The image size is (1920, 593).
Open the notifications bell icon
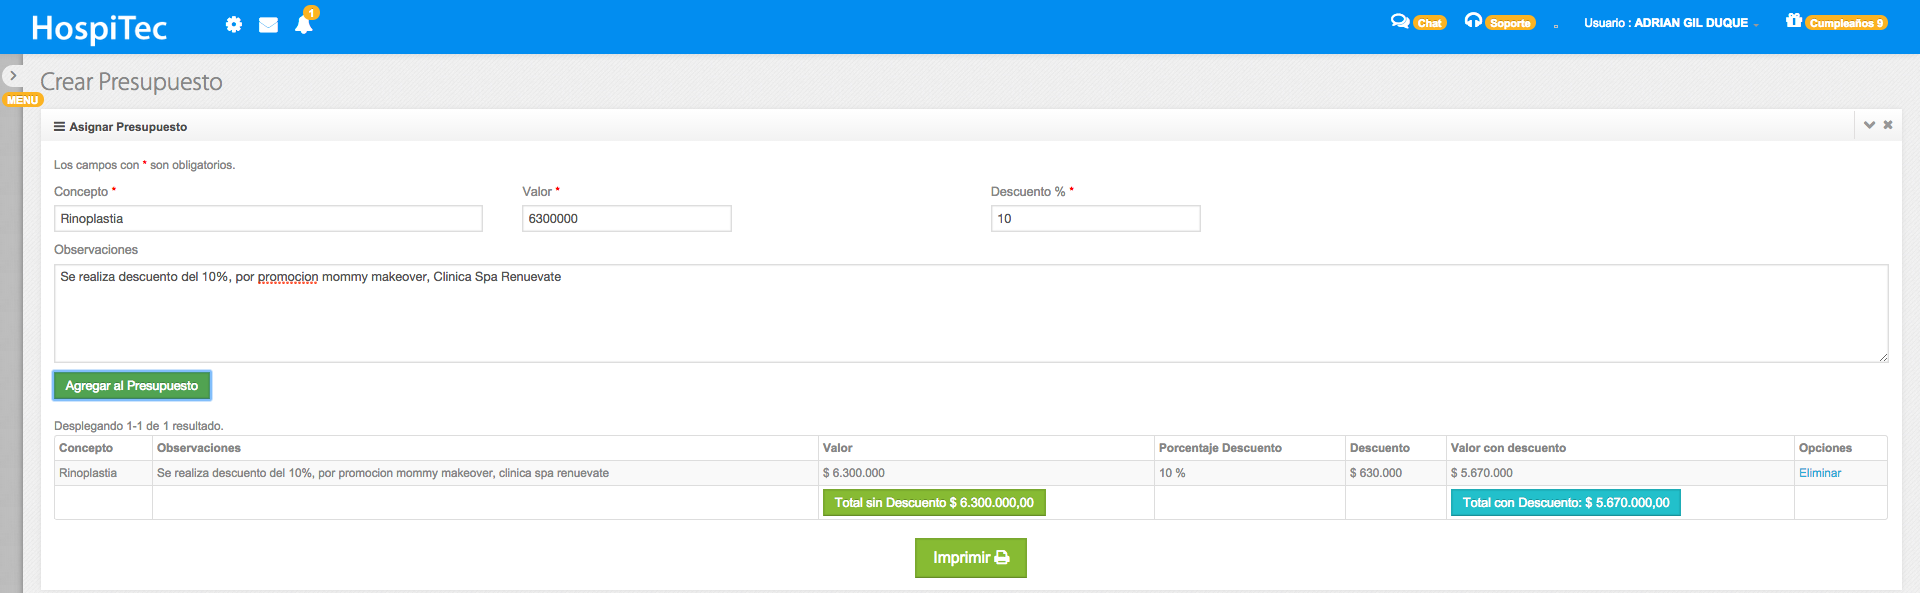coord(304,25)
